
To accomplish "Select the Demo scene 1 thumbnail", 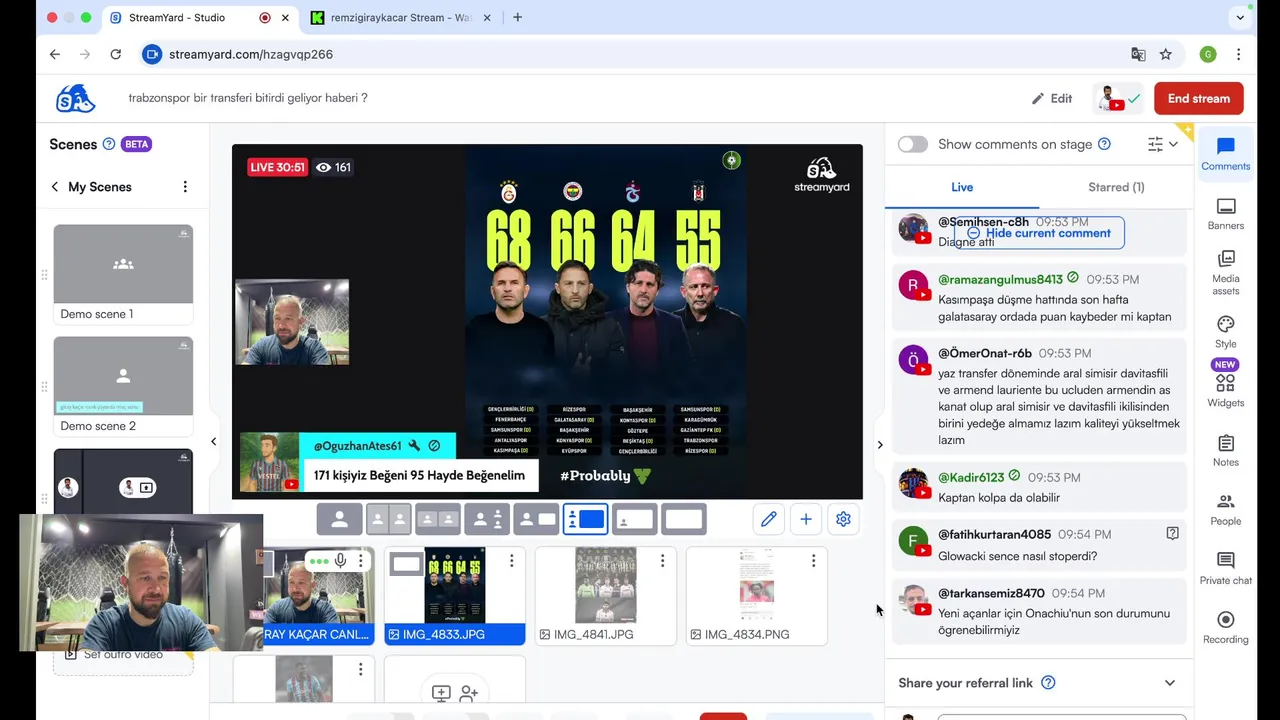I will click(123, 264).
